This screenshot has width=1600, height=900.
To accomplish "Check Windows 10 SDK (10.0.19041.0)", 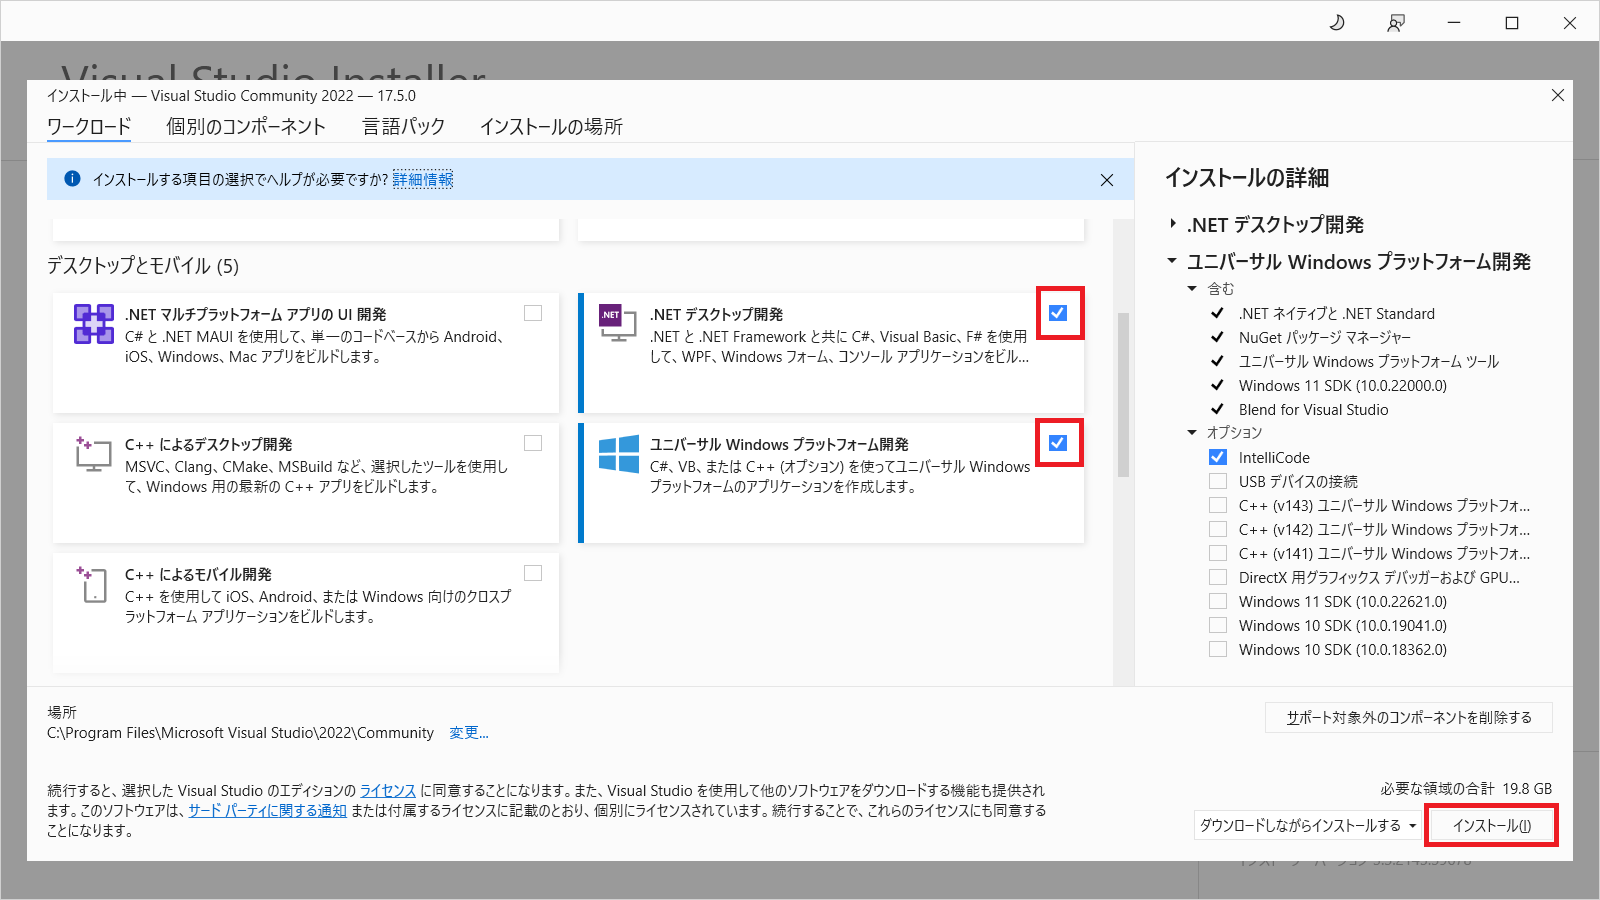I will pyautogui.click(x=1218, y=625).
